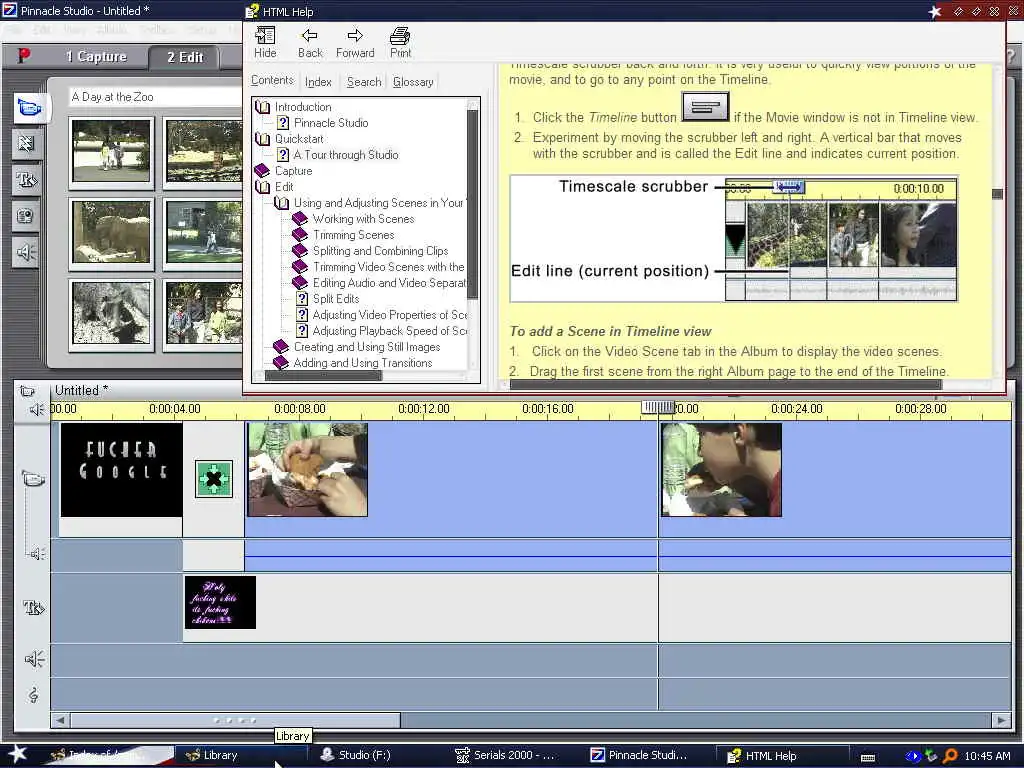Select the purple text title overlay clip
The width and height of the screenshot is (1024, 768).
tap(220, 602)
